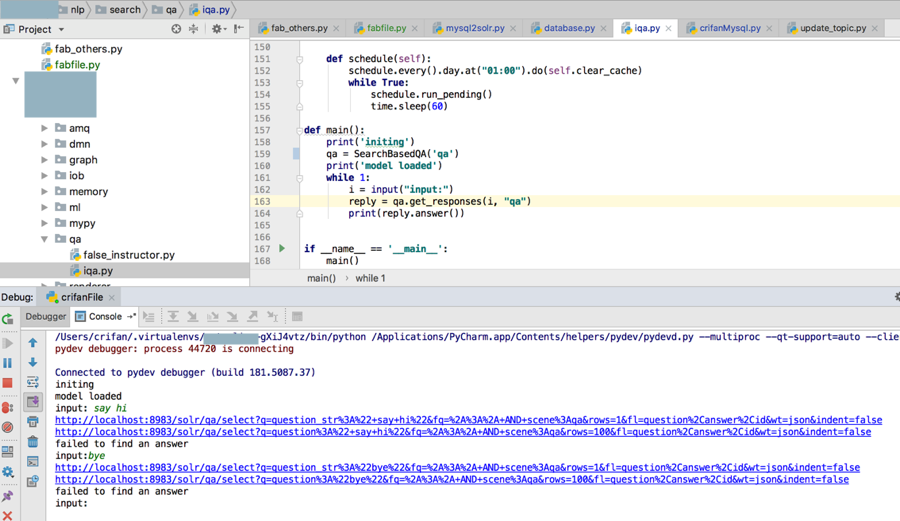
Task: Toggle soft-wrap in console toolbar
Action: click(x=33, y=382)
